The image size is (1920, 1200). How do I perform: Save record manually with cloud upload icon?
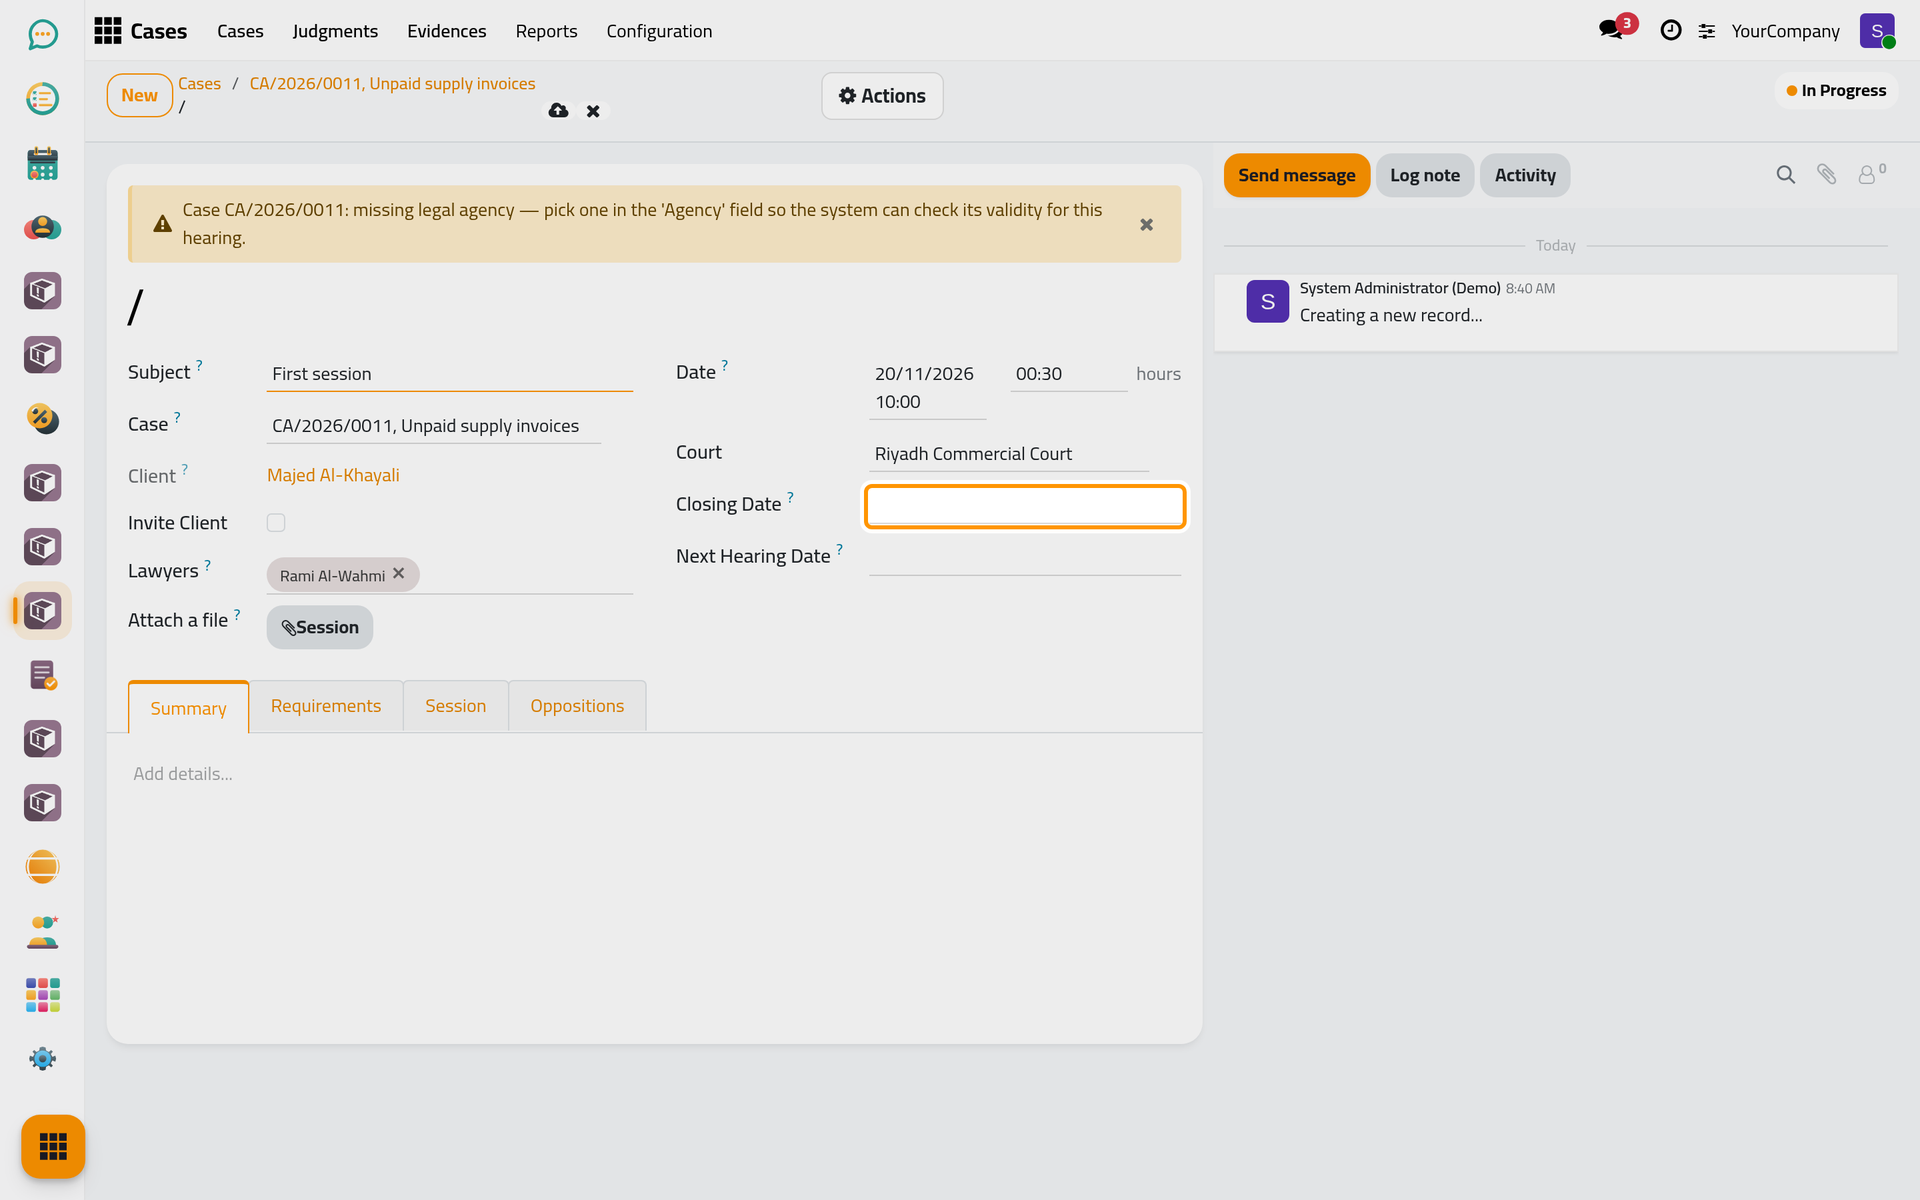click(x=558, y=111)
